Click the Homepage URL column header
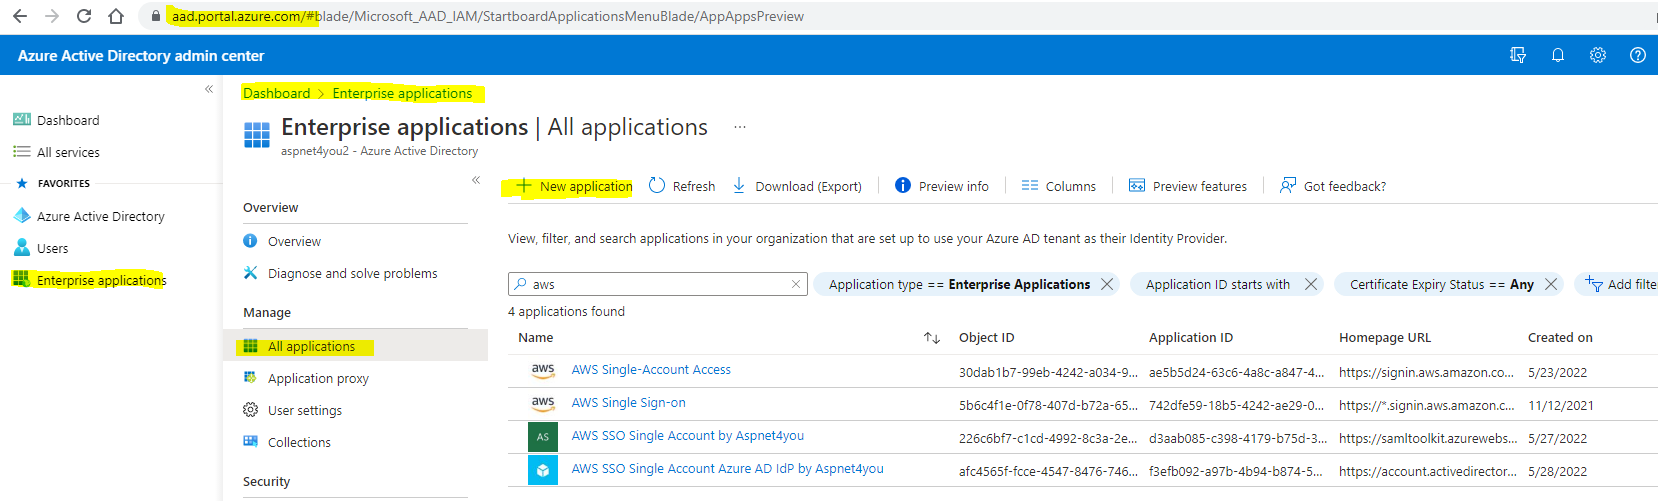This screenshot has width=1658, height=501. pyautogui.click(x=1385, y=338)
